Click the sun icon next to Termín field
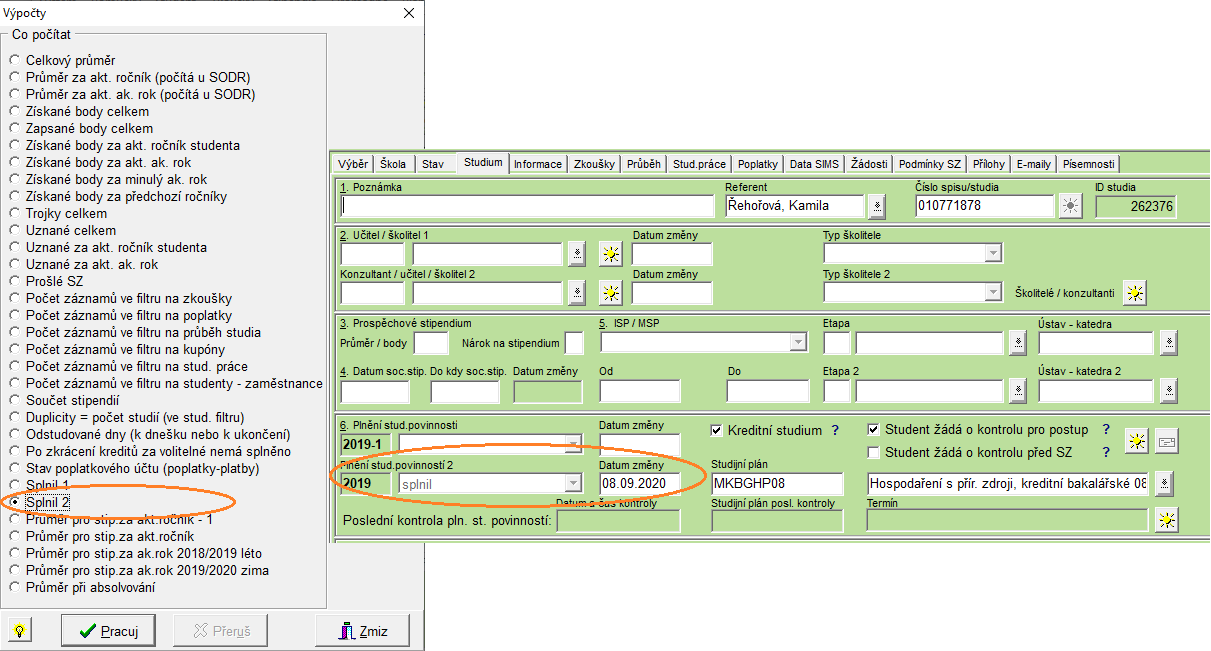This screenshot has height=651, width=1211. [1165, 520]
